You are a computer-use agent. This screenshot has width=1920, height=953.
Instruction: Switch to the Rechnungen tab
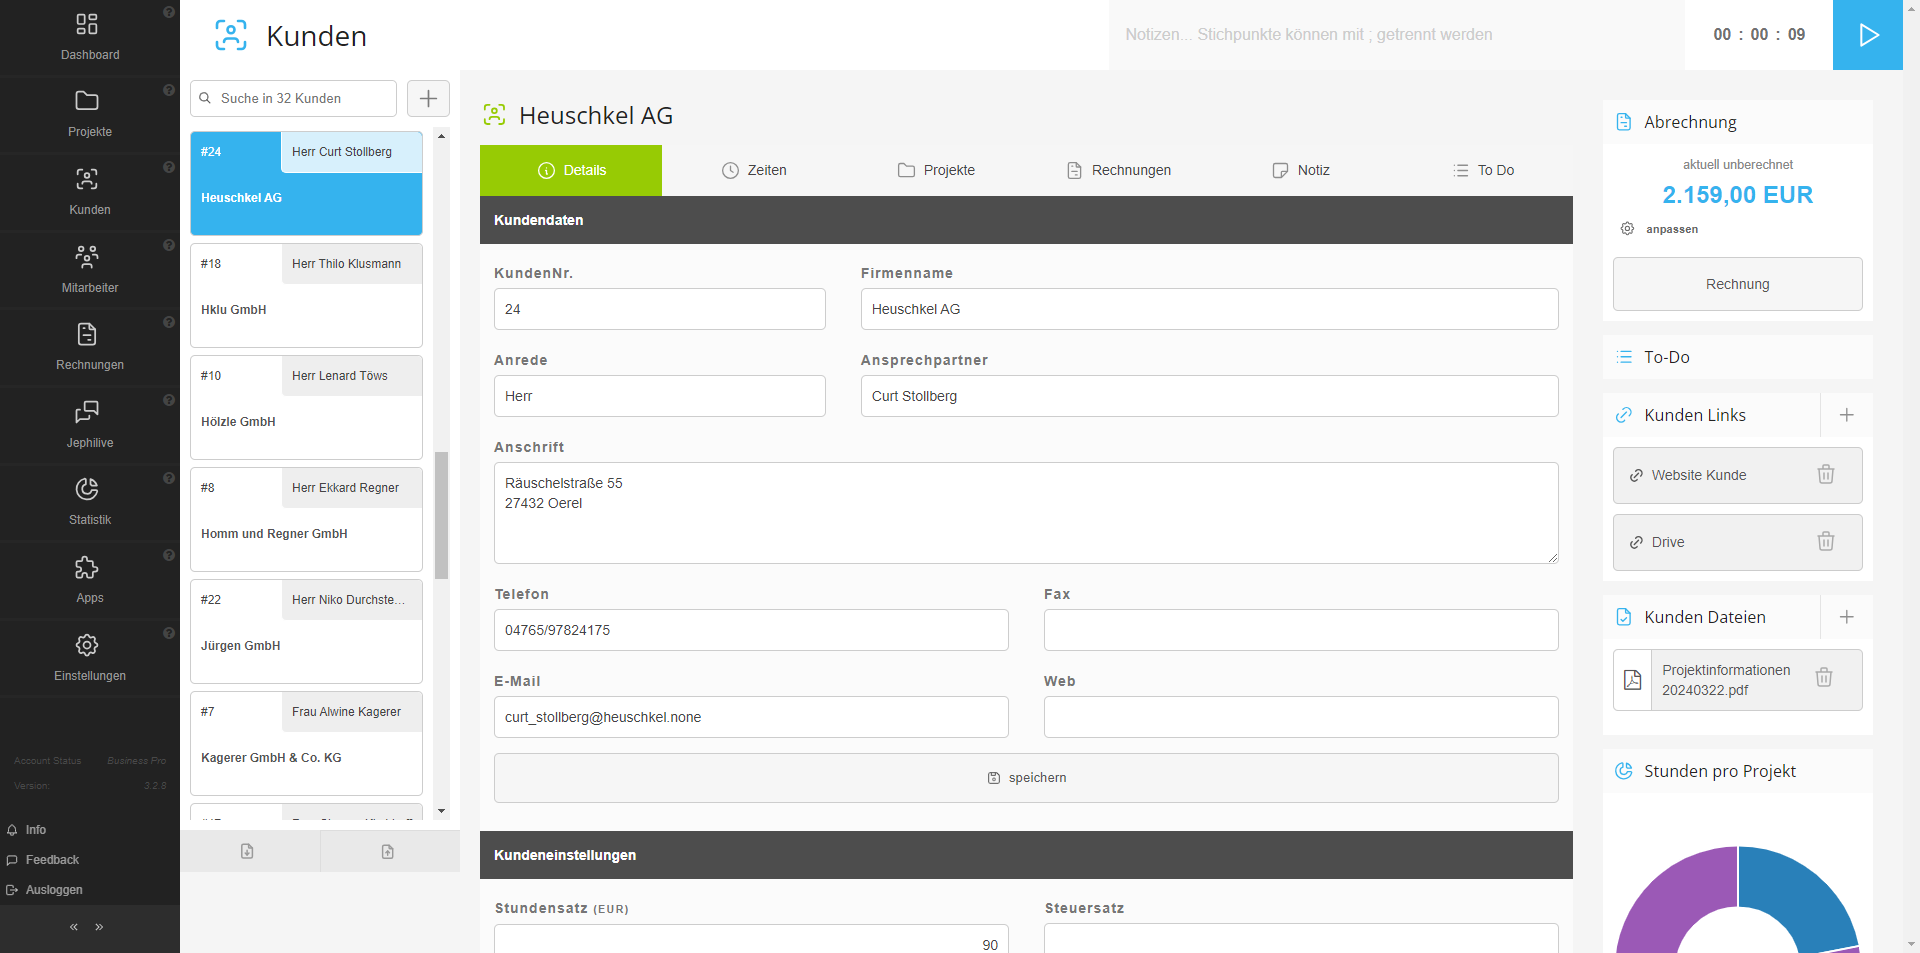tap(1118, 170)
